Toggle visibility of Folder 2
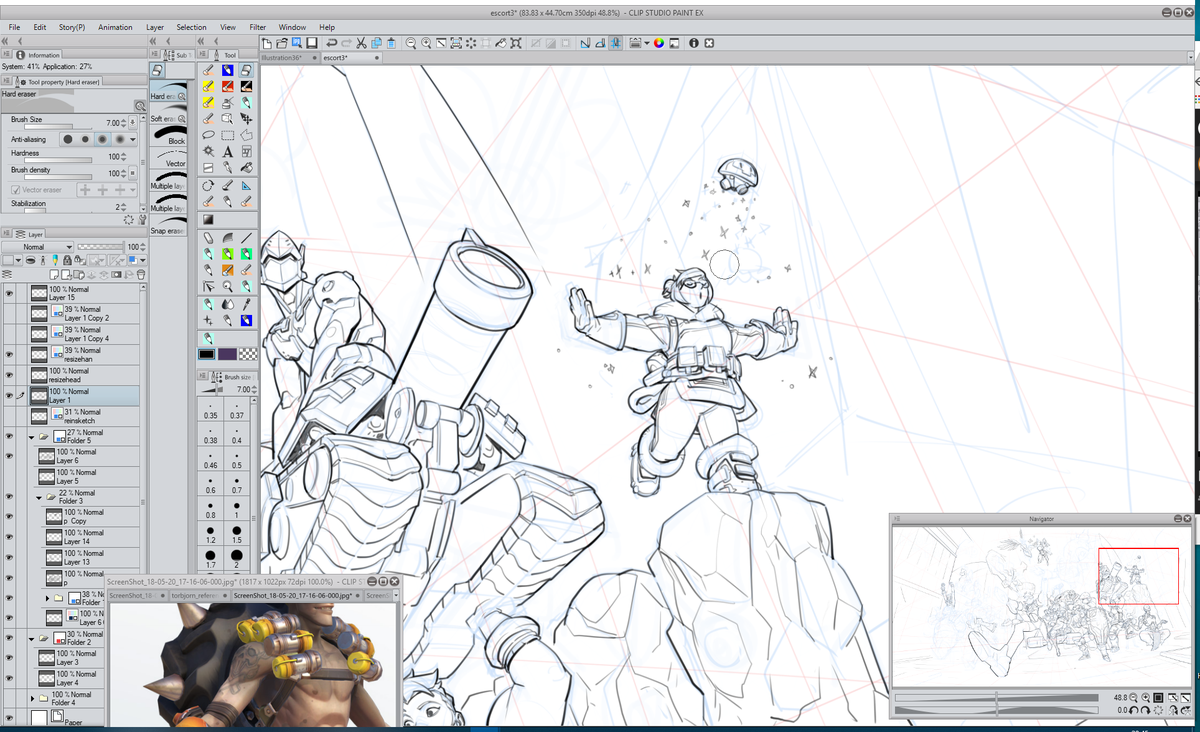The width and height of the screenshot is (1200, 732). (9, 638)
